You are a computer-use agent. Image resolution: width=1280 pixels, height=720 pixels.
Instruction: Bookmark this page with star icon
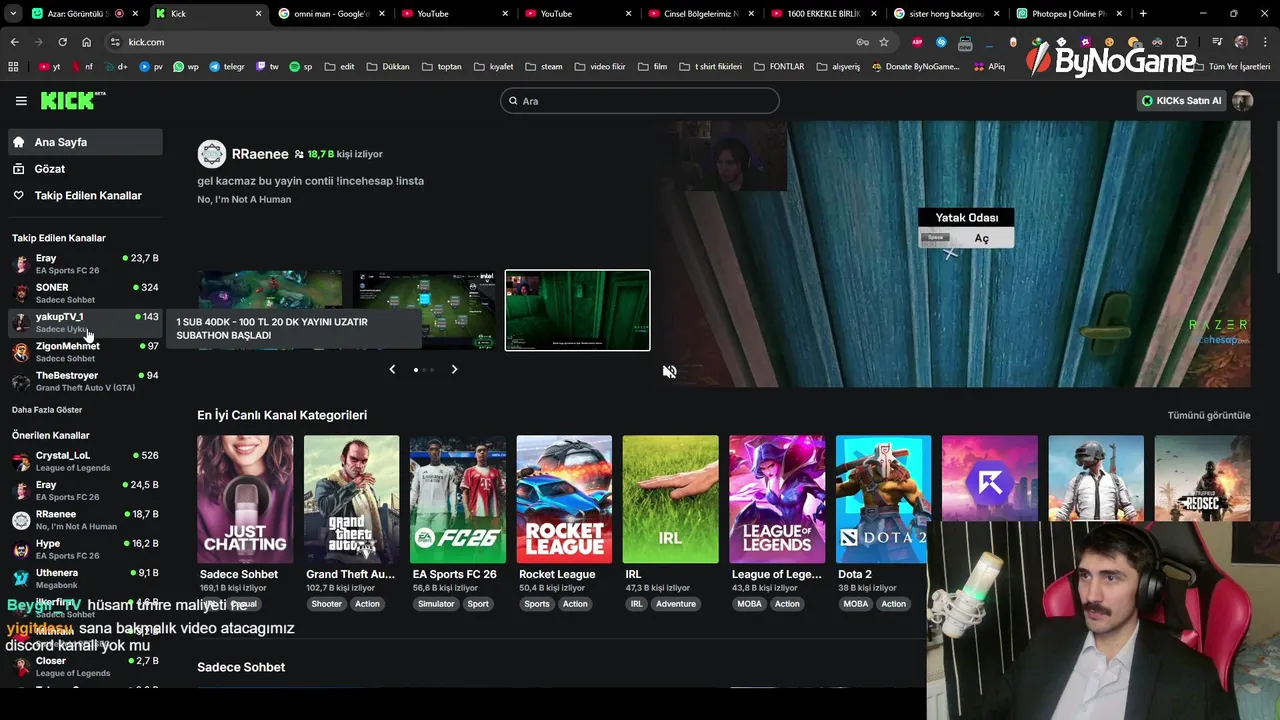(884, 42)
